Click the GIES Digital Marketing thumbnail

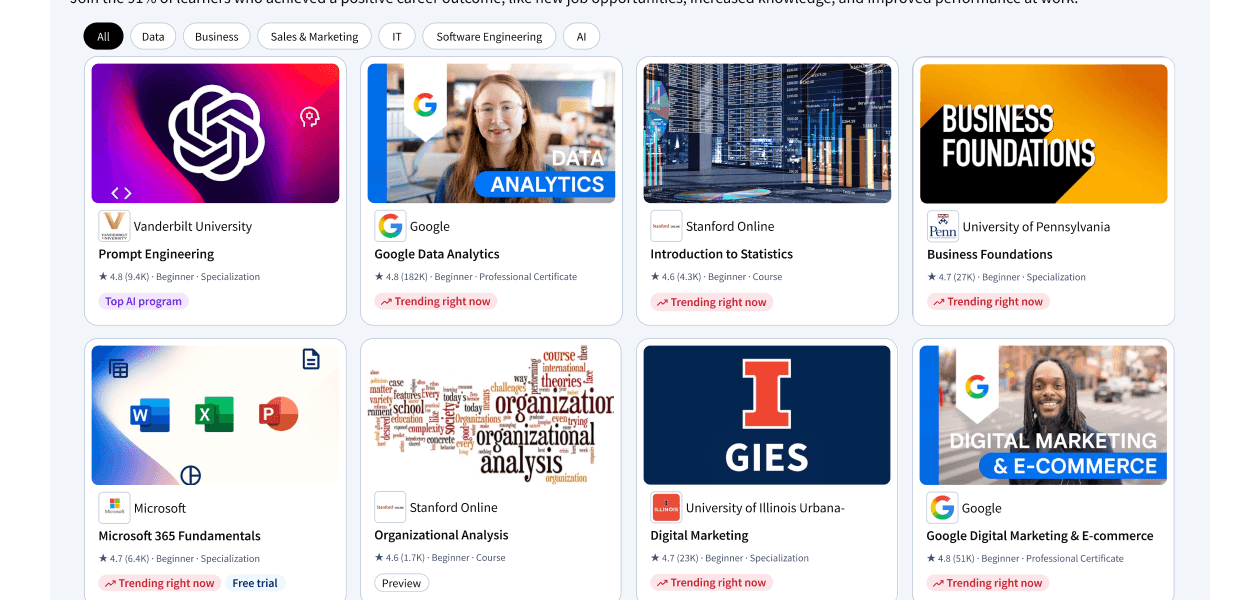(x=767, y=415)
